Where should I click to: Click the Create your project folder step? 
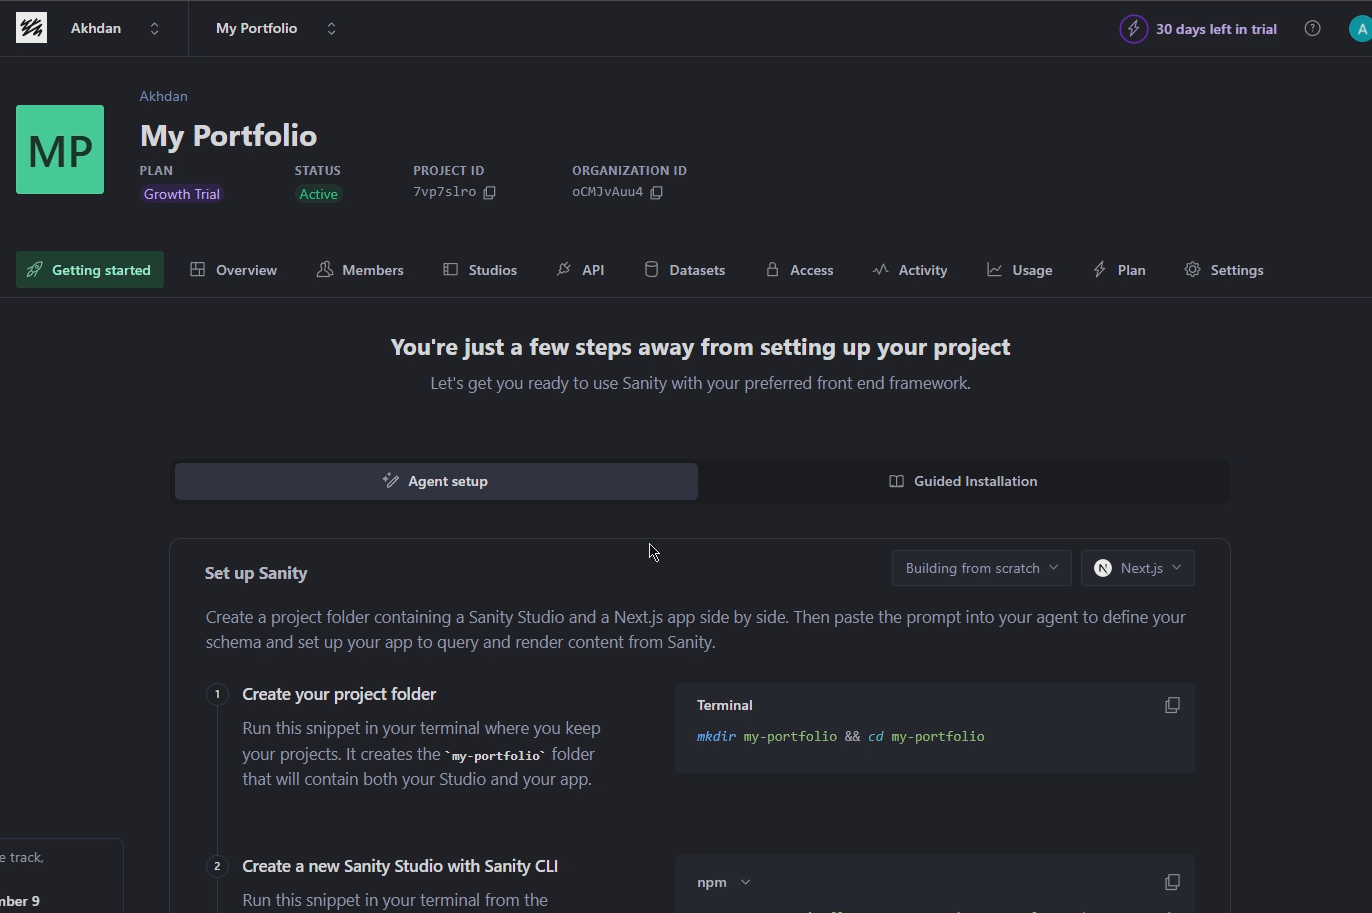tap(339, 694)
